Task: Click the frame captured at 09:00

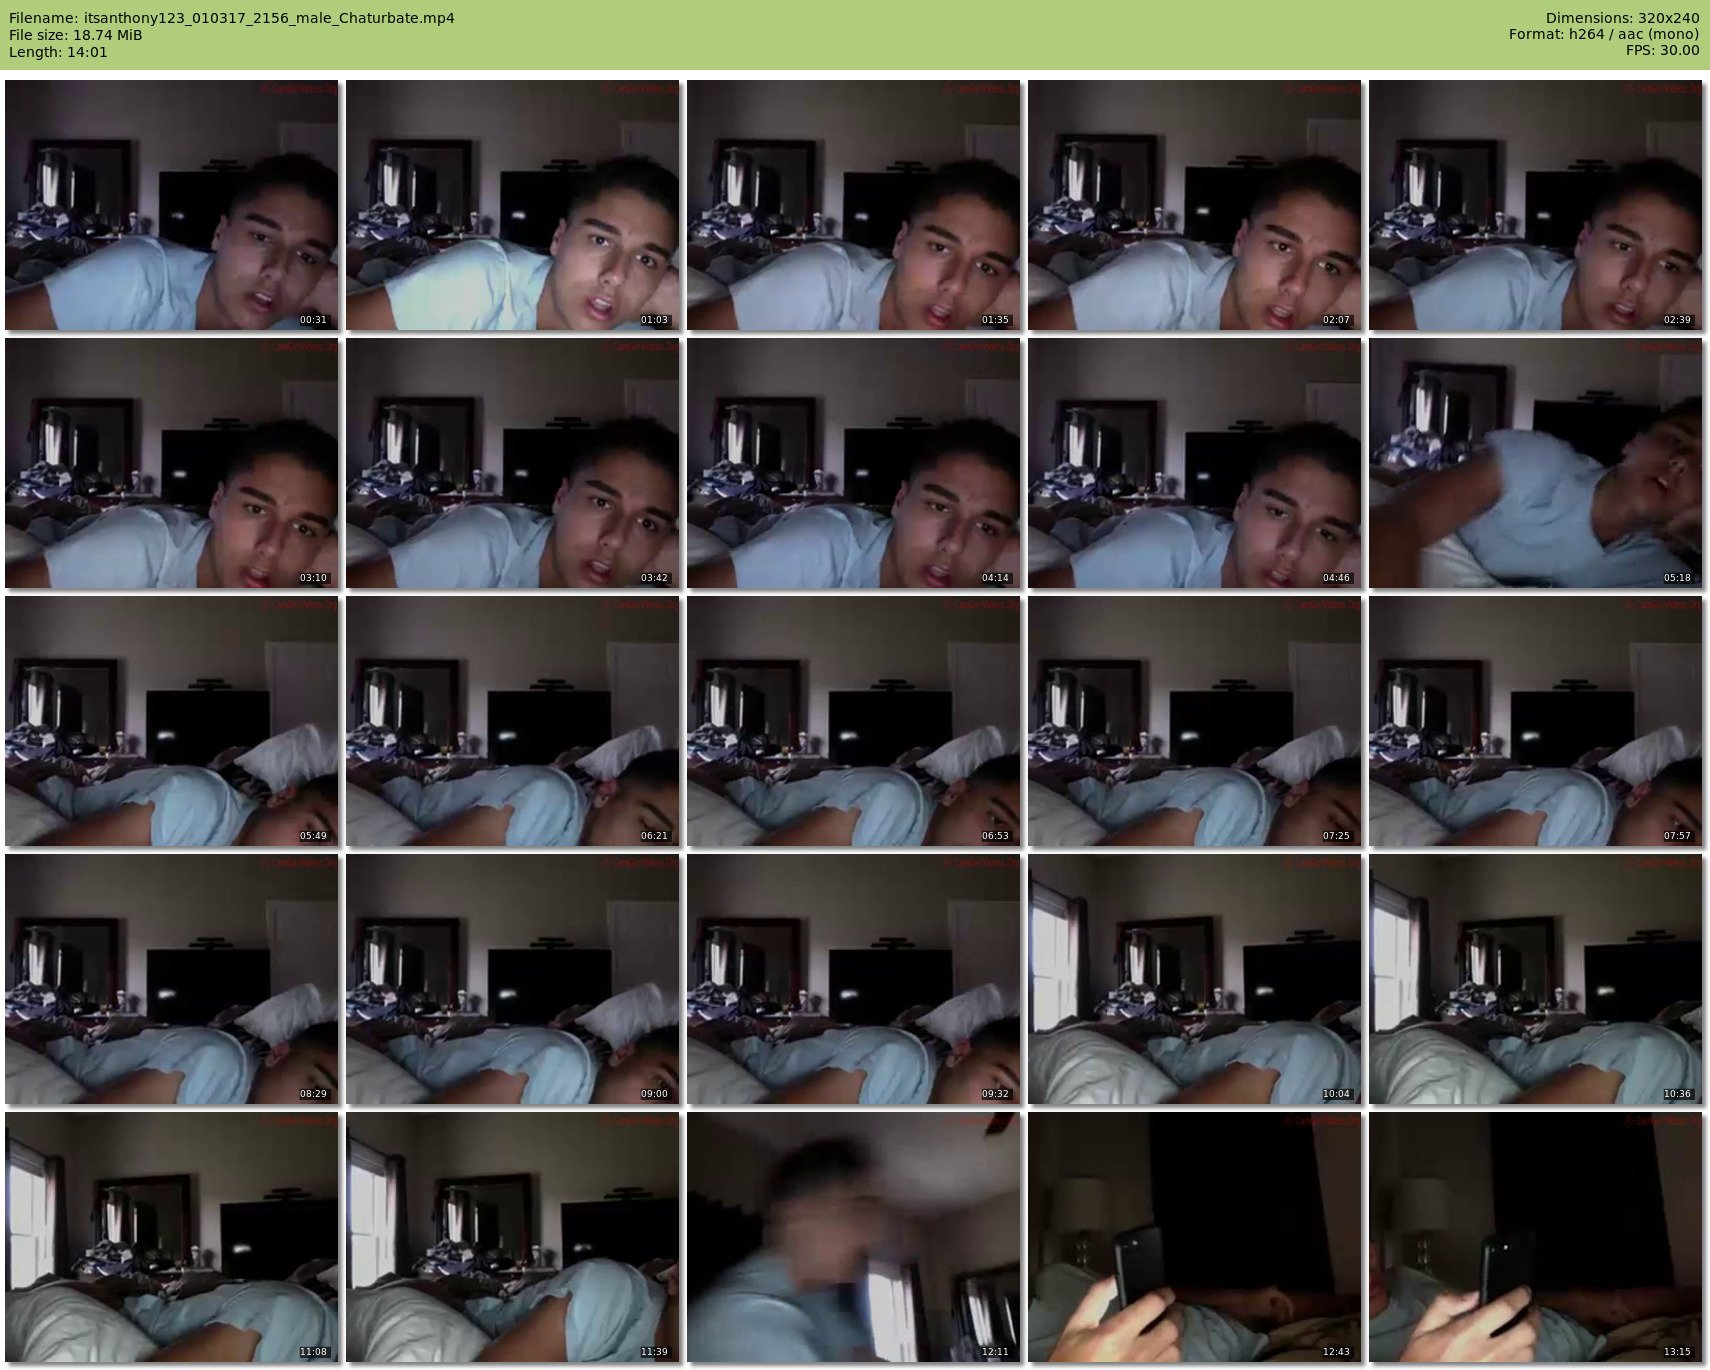Action: click(513, 979)
